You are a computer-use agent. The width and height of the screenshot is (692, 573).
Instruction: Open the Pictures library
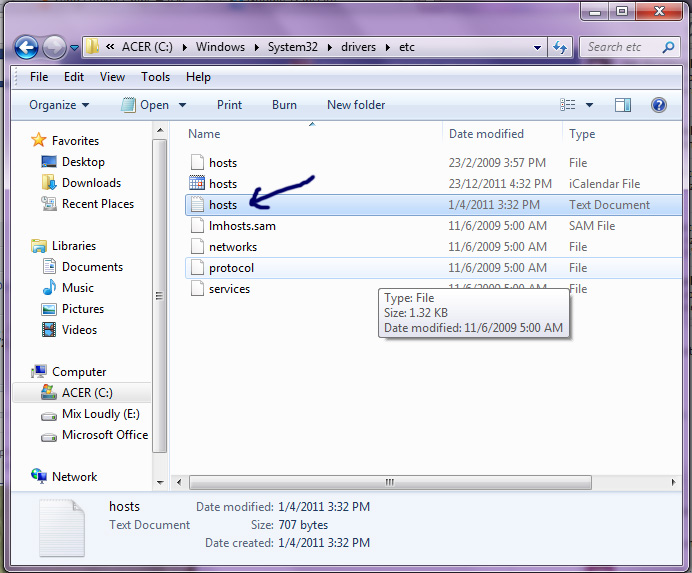(x=83, y=309)
